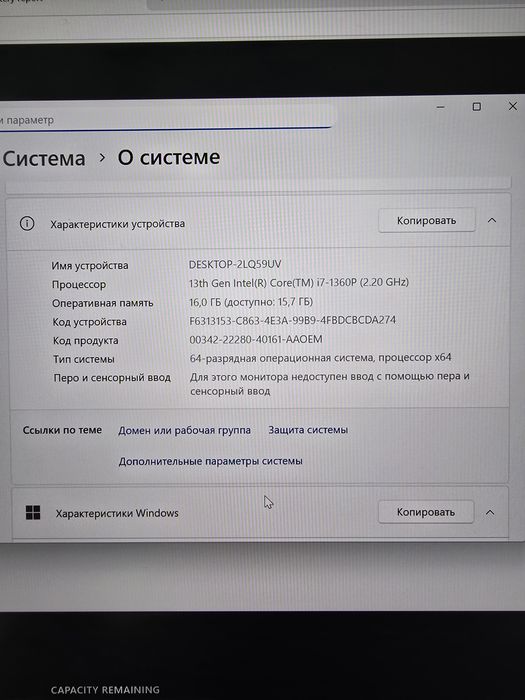This screenshot has width=525, height=700.
Task: Click the Перо и сенсорный ввод label
Action: tap(112, 378)
